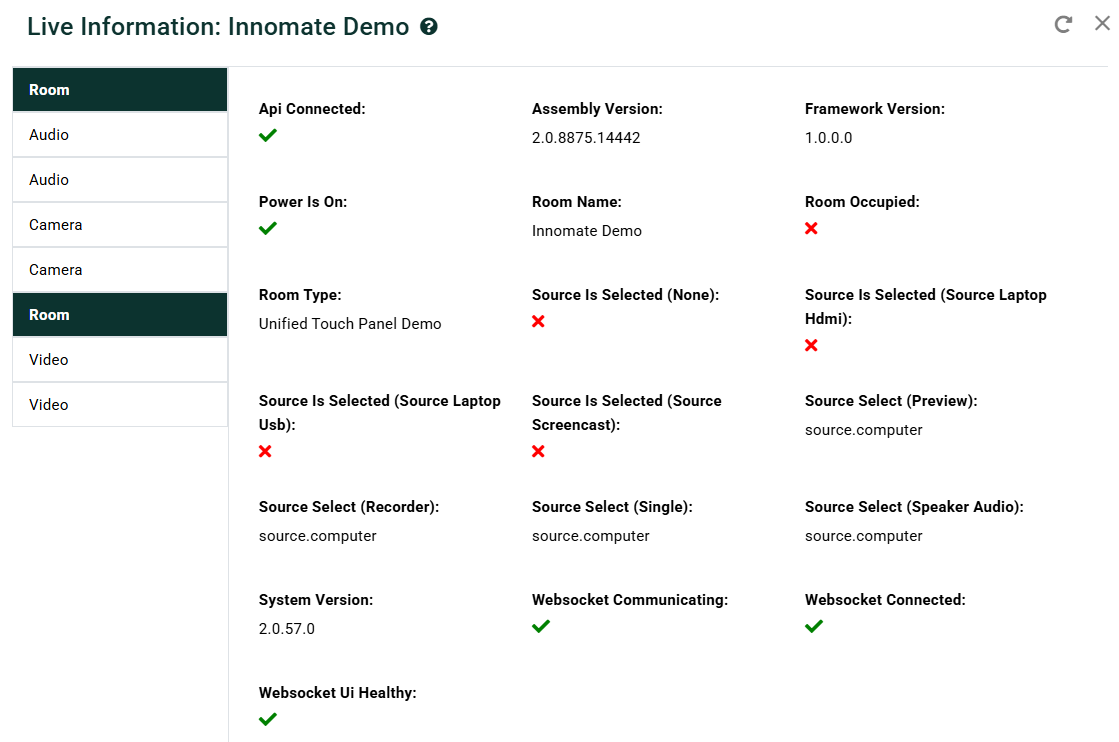The width and height of the screenshot is (1119, 742).
Task: Click checkmark under Websocket Ui Healthy
Action: pos(268,719)
